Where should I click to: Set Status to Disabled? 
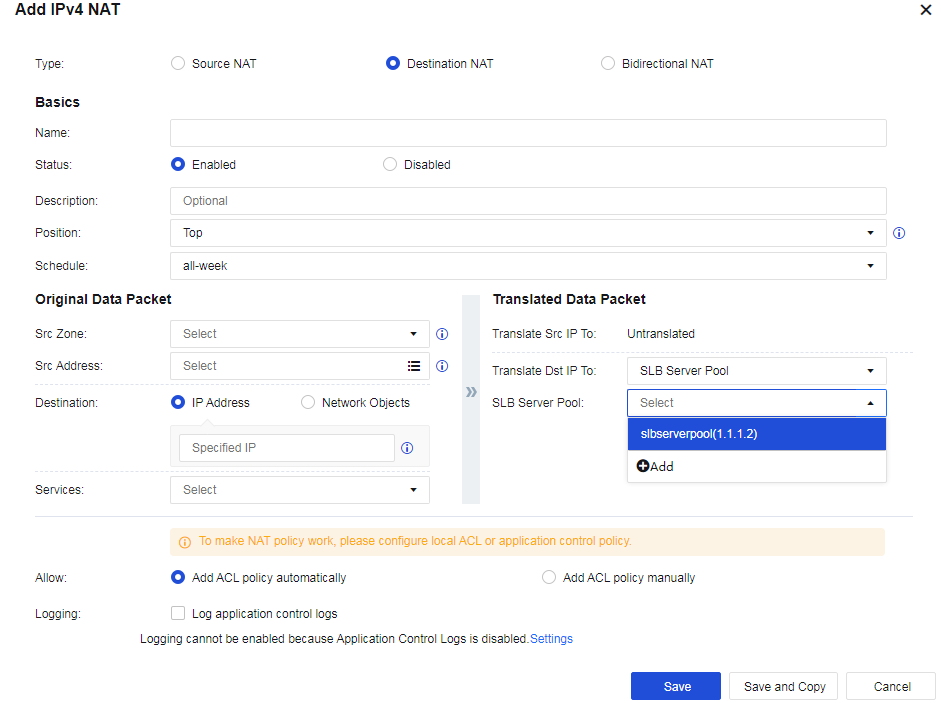[390, 165]
